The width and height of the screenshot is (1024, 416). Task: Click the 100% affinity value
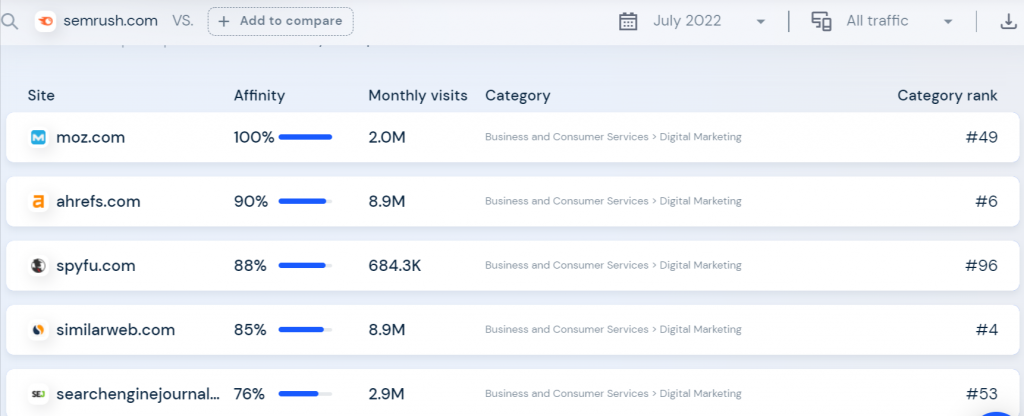(254, 138)
